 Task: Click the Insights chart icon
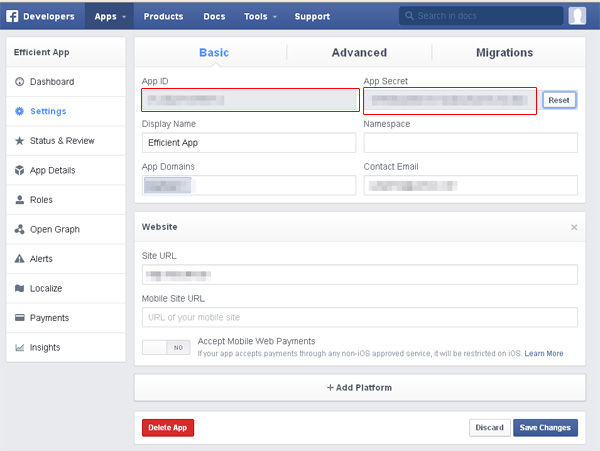point(20,347)
